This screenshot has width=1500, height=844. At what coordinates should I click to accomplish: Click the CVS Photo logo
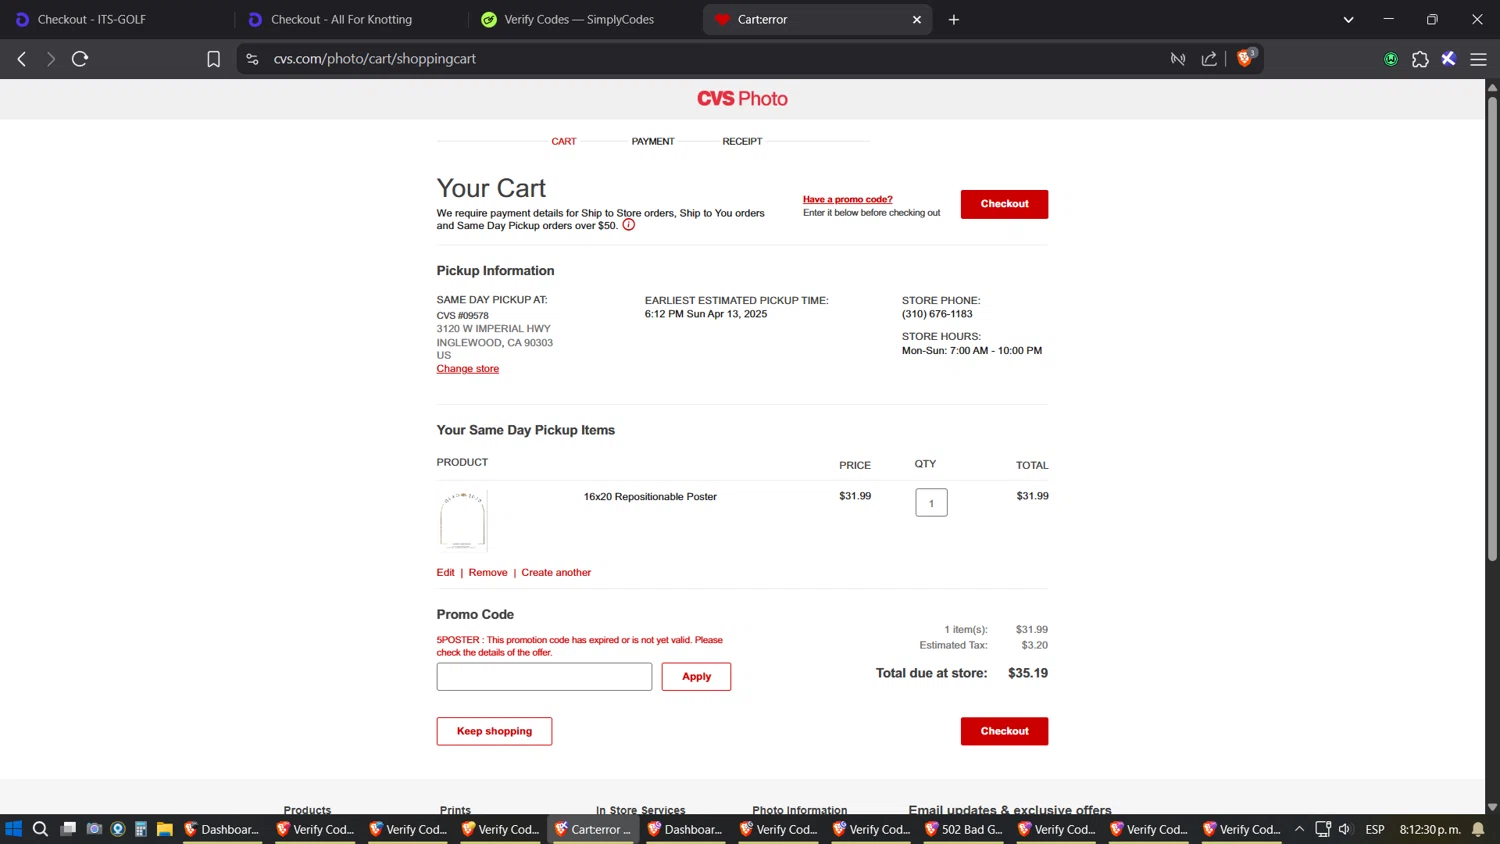point(742,99)
